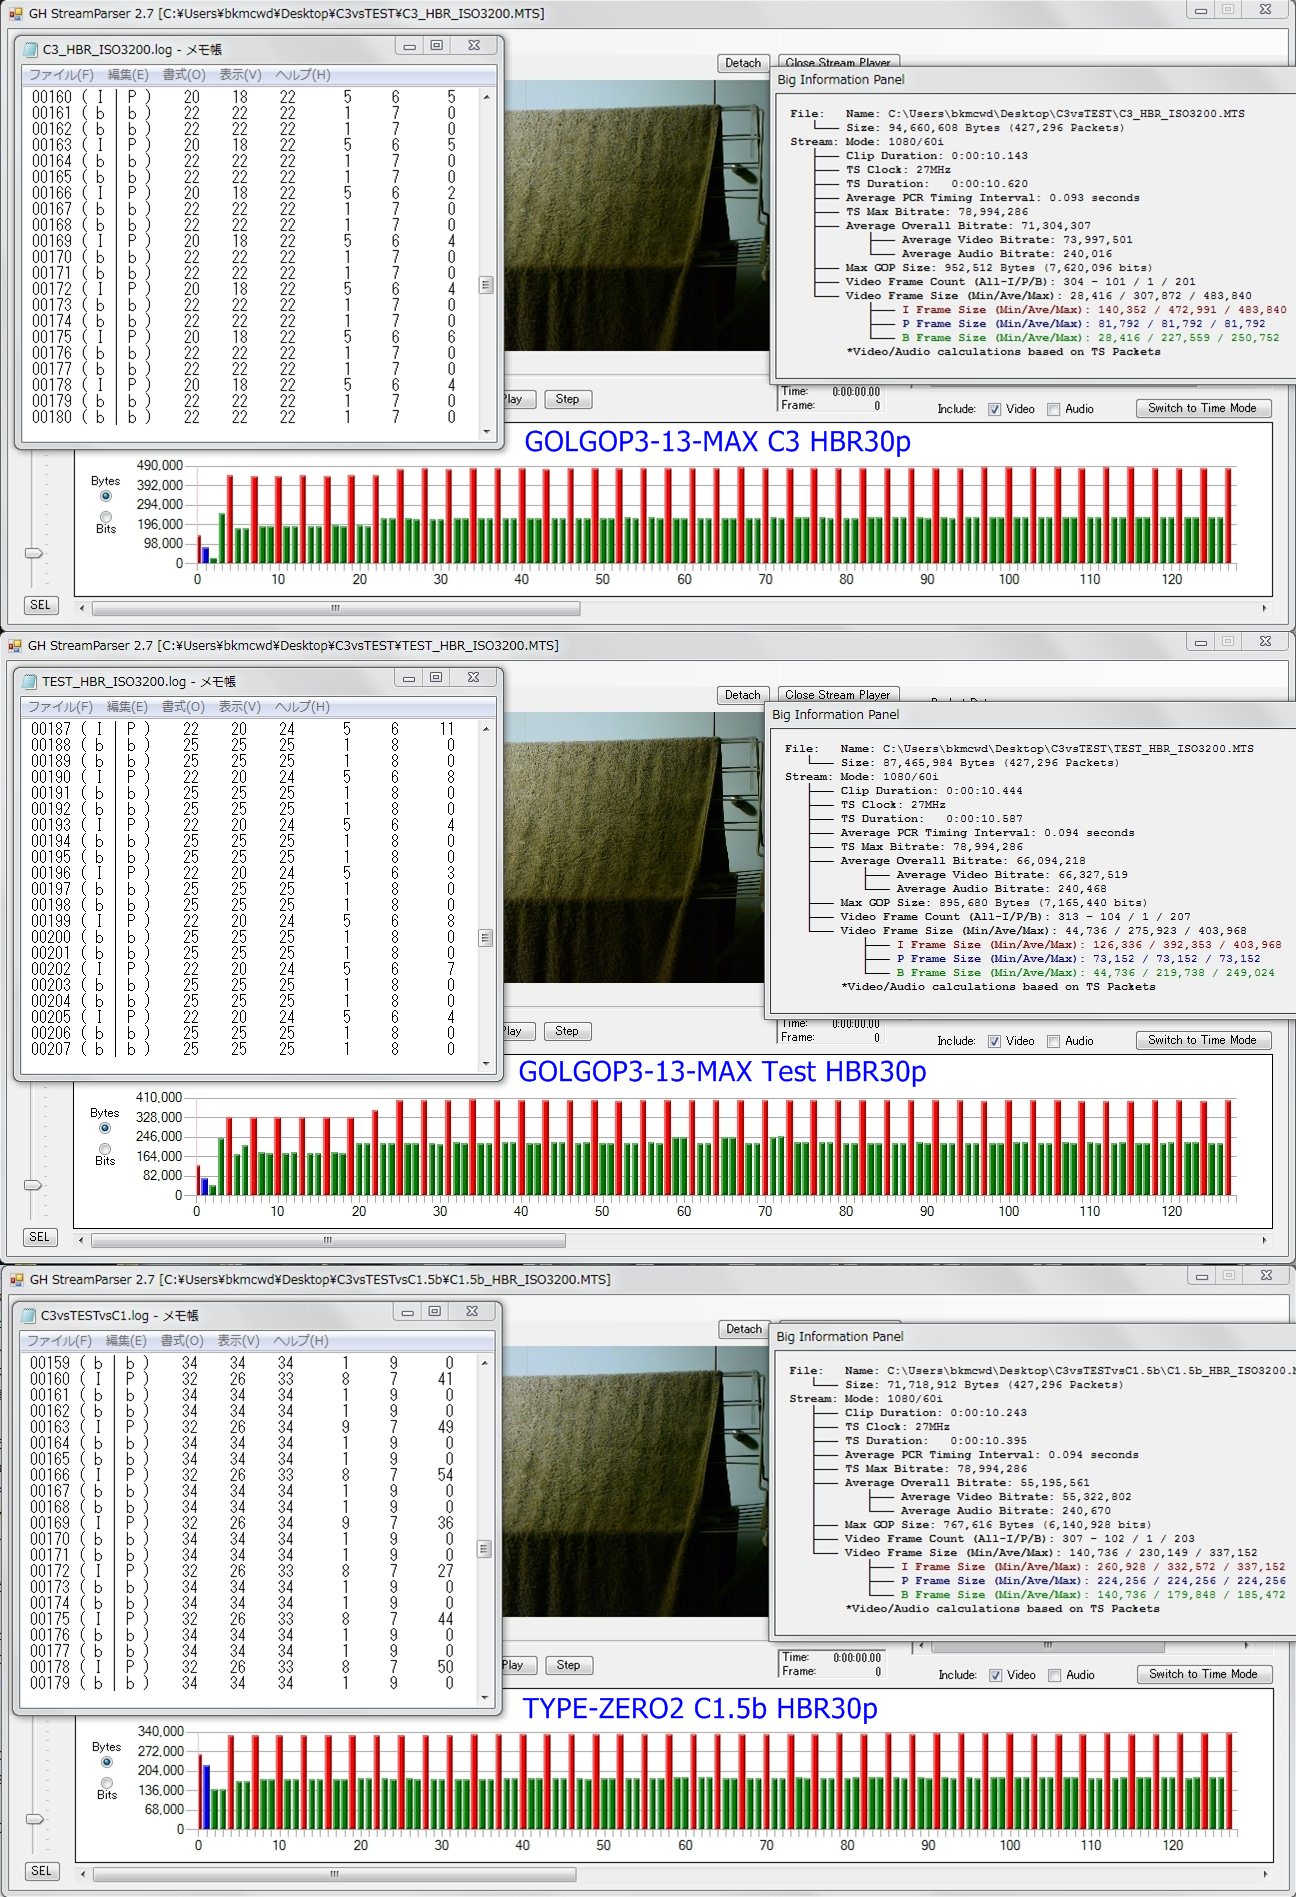Click the vertical zoom slider left of the C3 HBR30p chart
This screenshot has height=1897, width=1296.
point(34,553)
